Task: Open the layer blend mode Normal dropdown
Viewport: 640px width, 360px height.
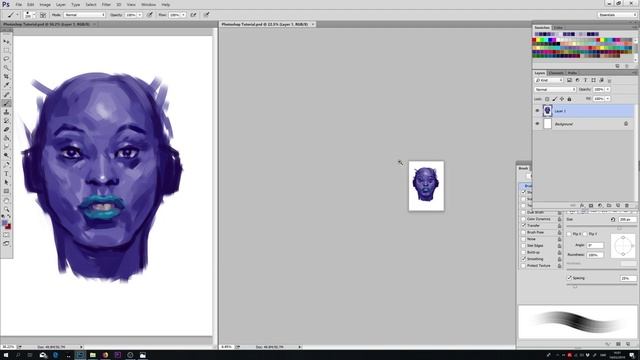Action: click(x=555, y=89)
